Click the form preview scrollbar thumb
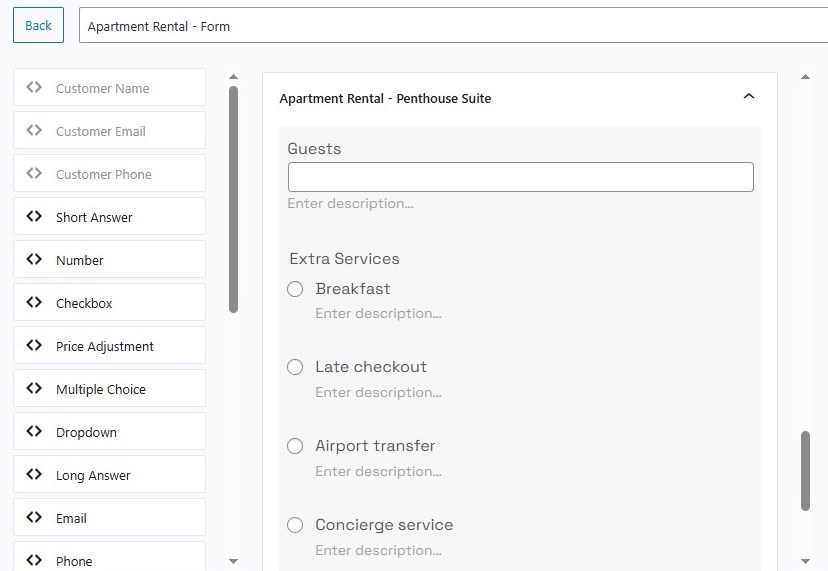This screenshot has height=571, width=828. pos(805,471)
